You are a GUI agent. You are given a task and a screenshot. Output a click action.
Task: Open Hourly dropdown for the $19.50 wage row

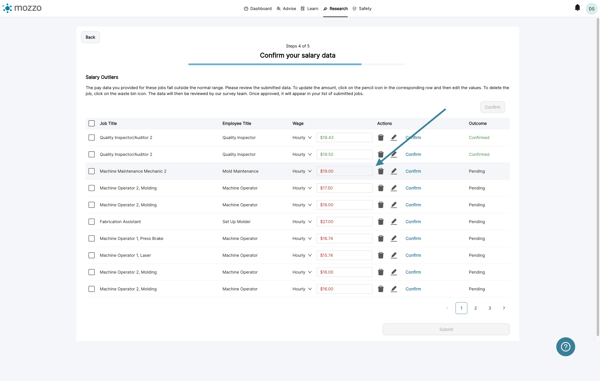point(302,154)
